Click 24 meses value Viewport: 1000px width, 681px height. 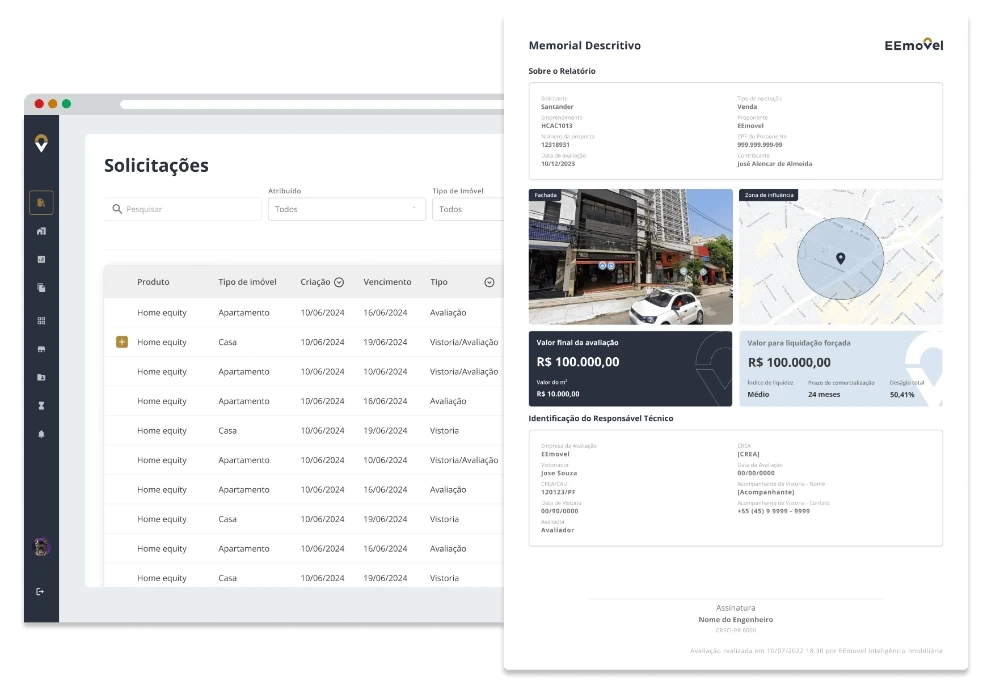coord(824,395)
